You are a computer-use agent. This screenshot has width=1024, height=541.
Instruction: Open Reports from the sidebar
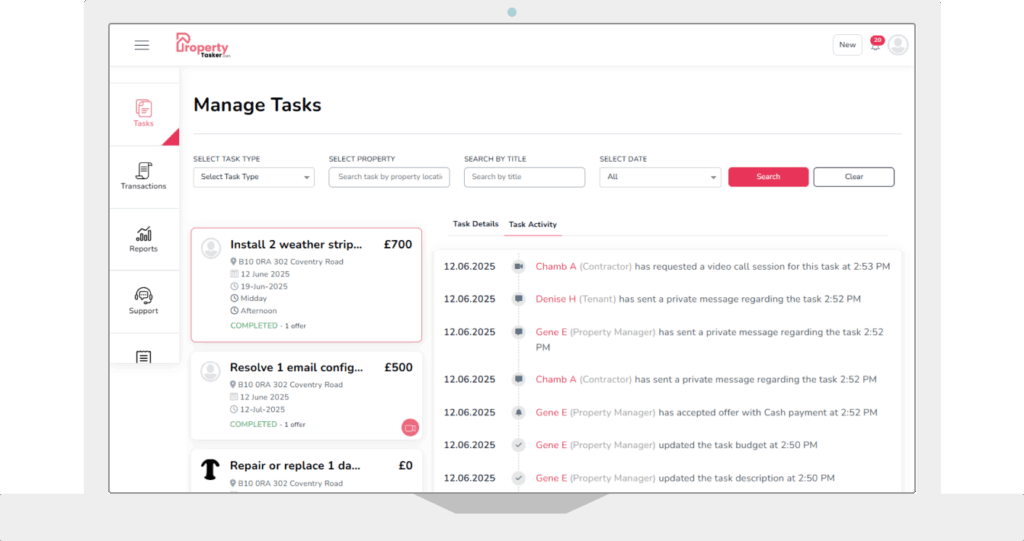pos(144,238)
